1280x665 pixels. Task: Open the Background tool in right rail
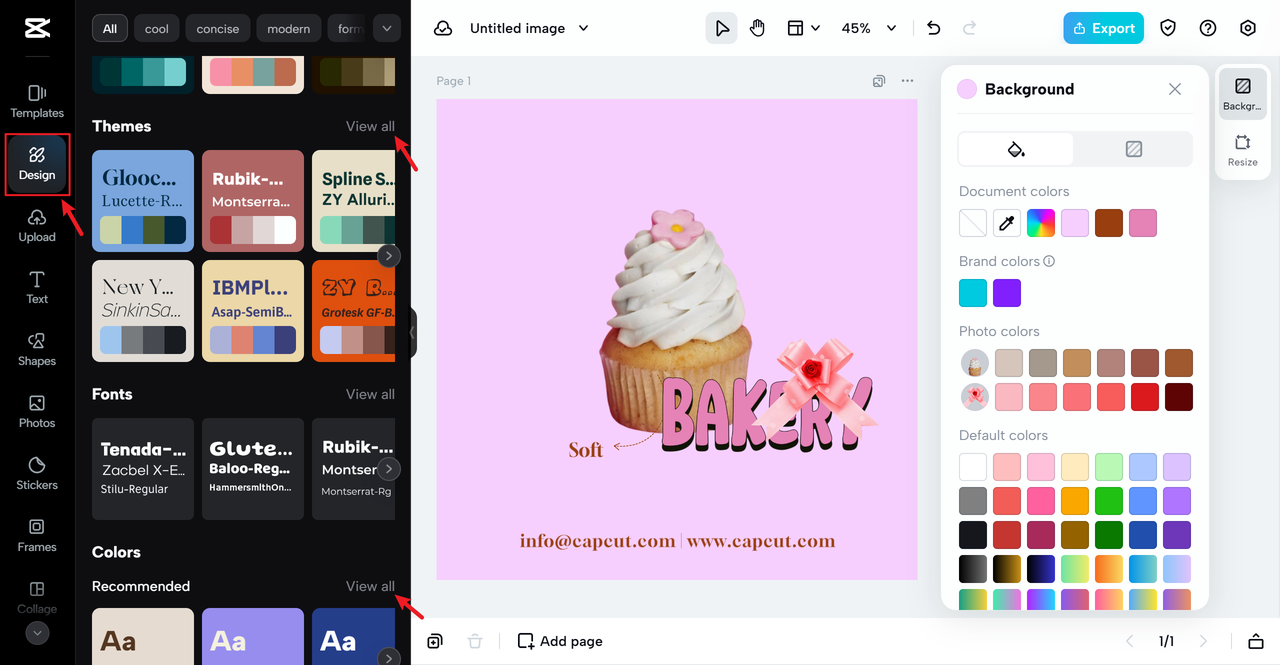1243,94
